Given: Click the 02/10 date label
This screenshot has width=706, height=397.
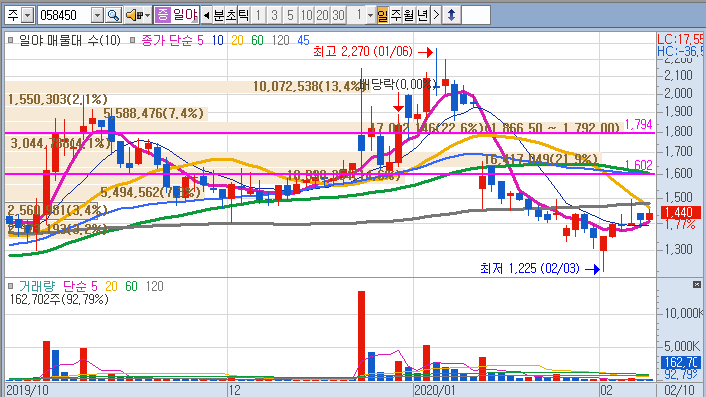Looking at the screenshot, I should tap(679, 390).
